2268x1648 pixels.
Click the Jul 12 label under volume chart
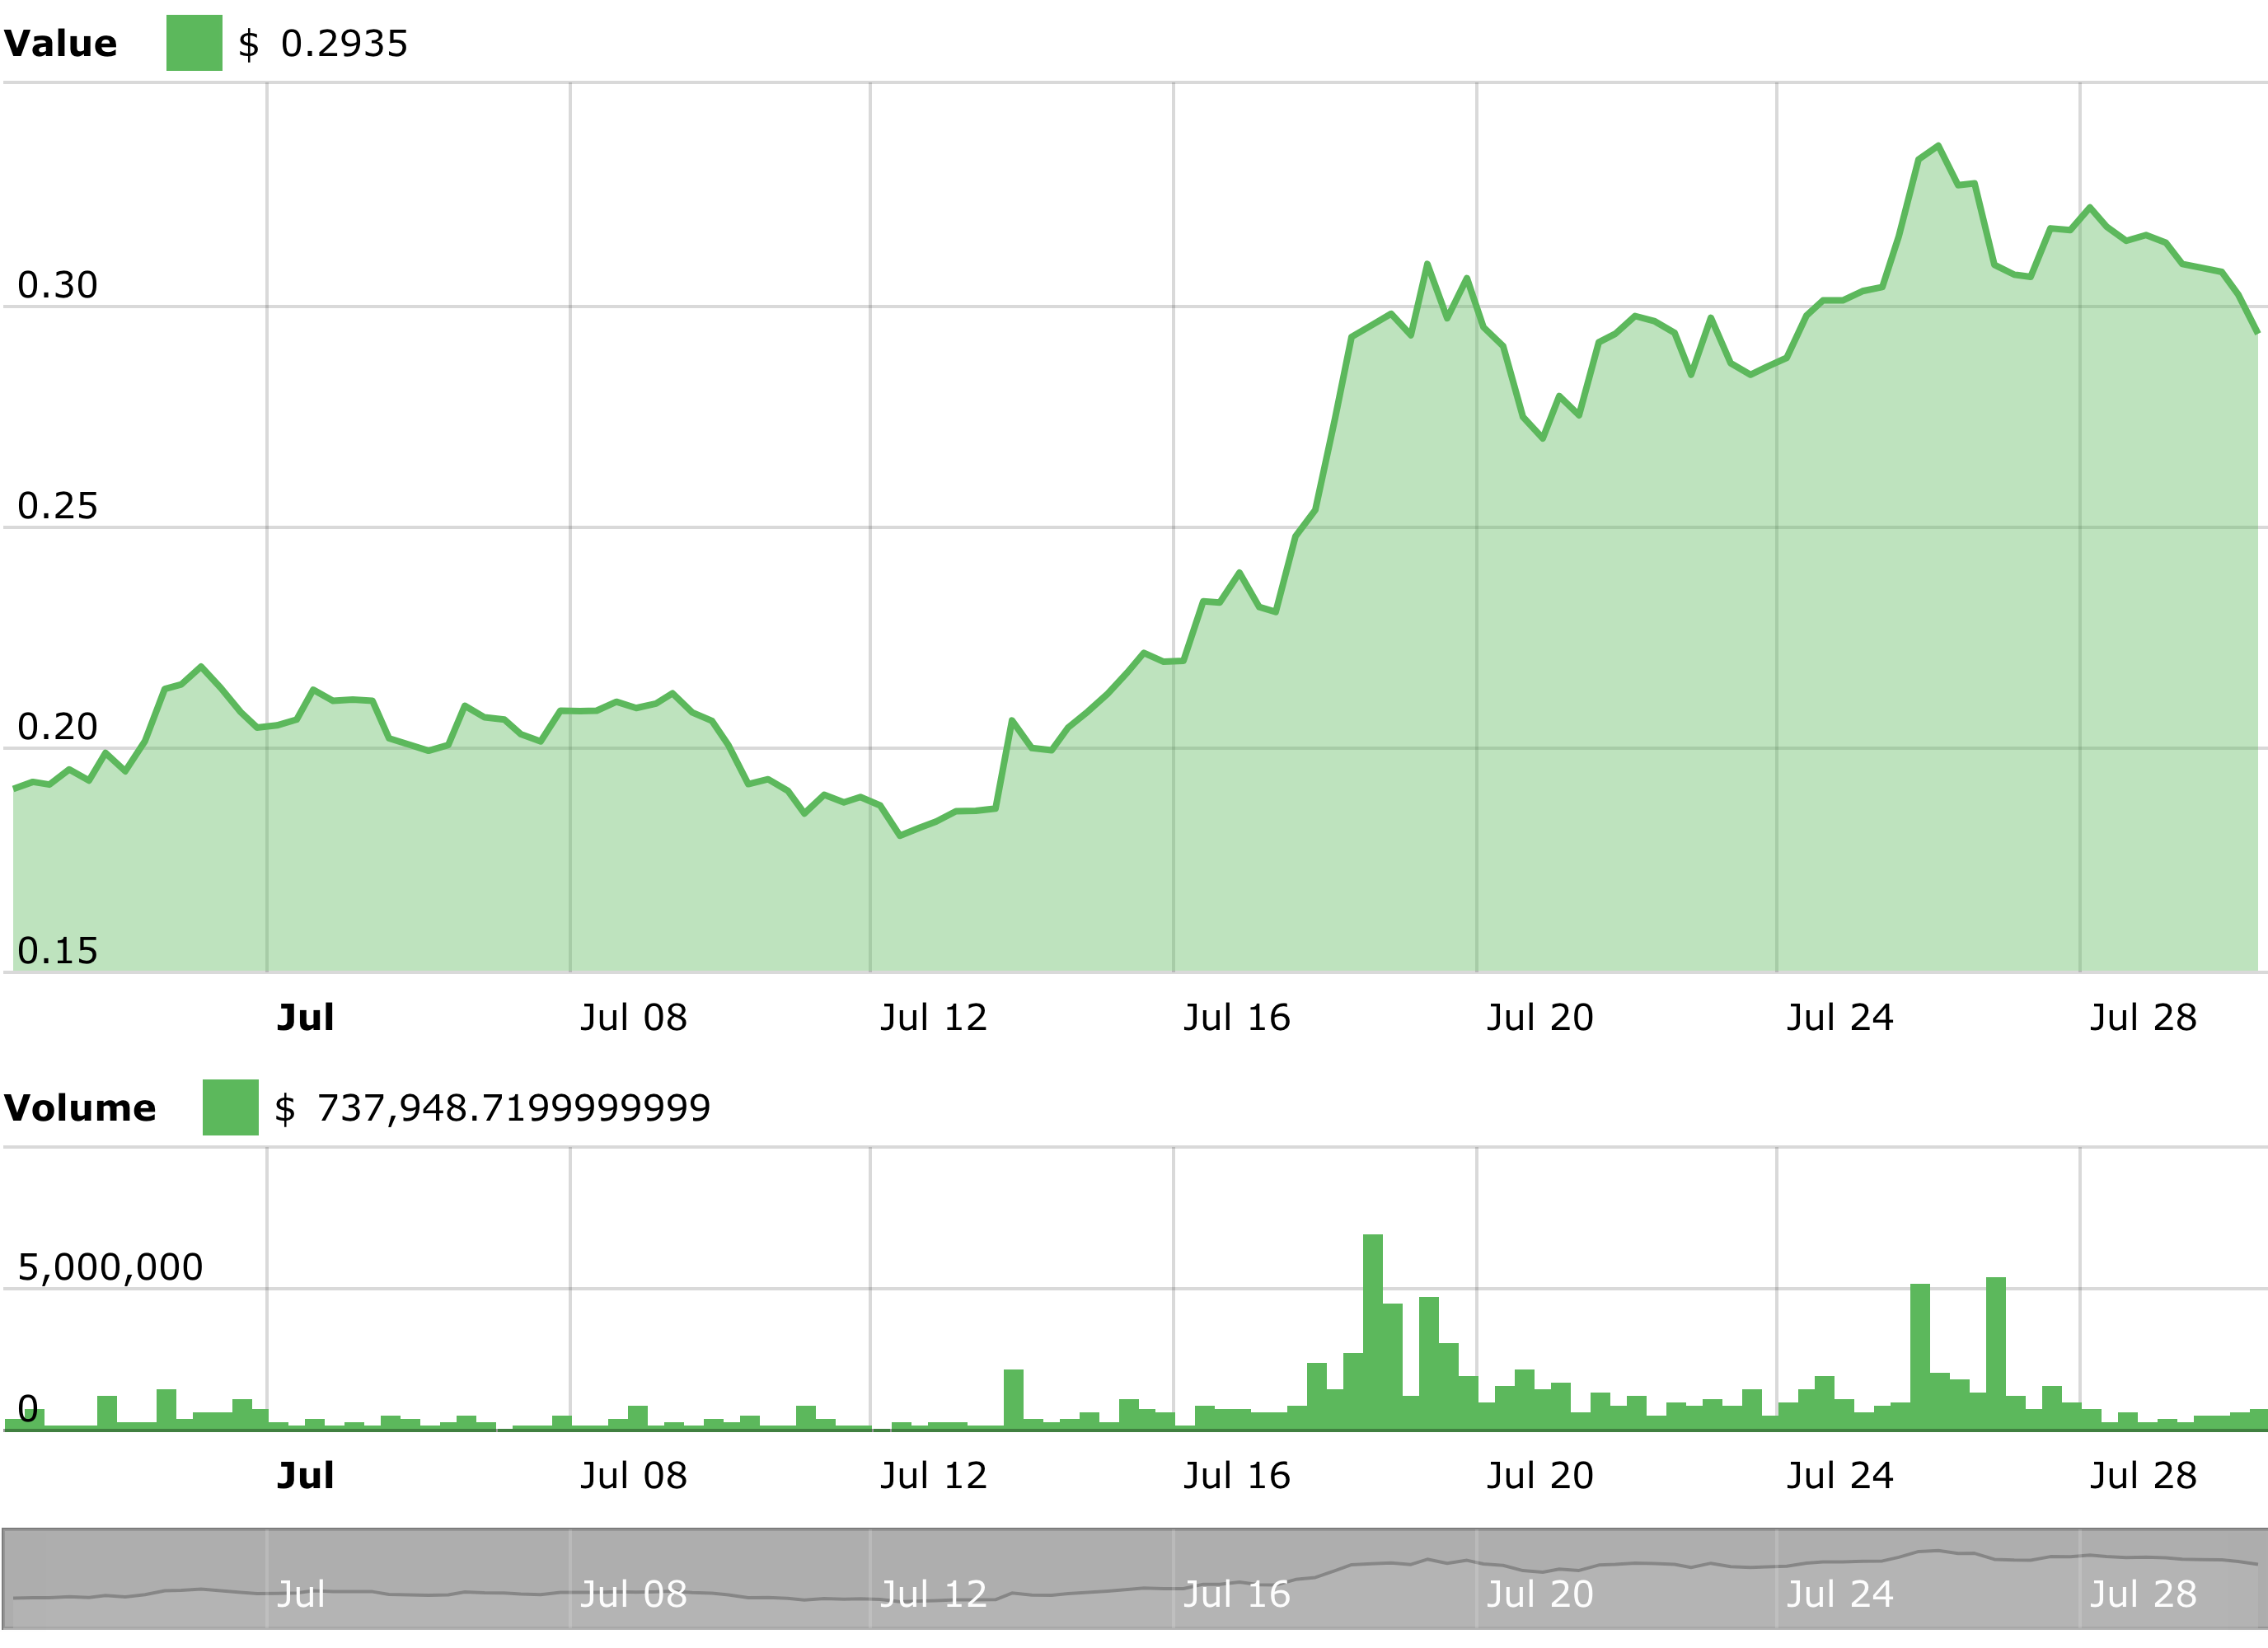tap(934, 1476)
